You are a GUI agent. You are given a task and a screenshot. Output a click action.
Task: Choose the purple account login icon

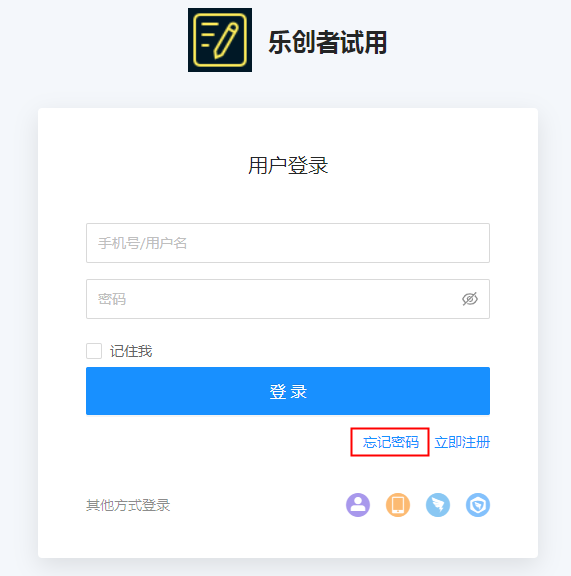pos(358,505)
